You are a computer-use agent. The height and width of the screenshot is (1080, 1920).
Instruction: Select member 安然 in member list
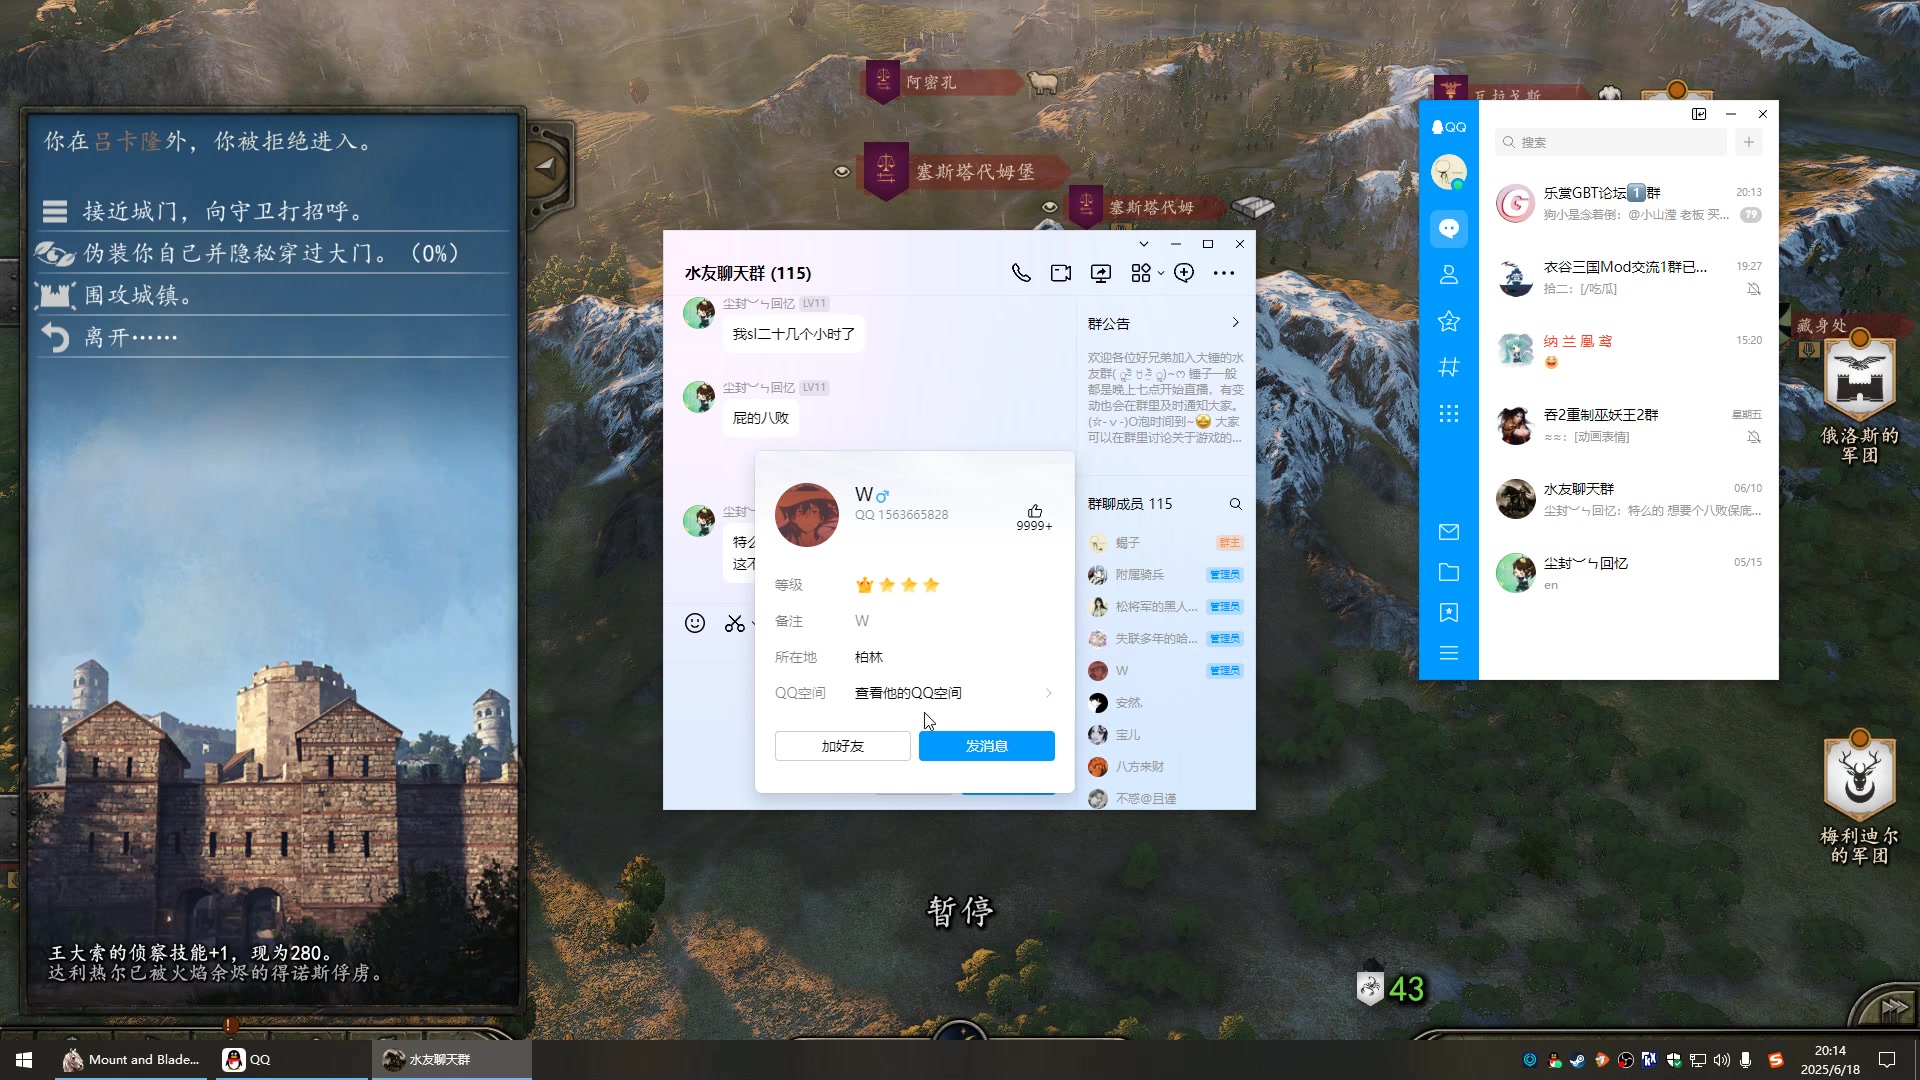[x=1165, y=703]
